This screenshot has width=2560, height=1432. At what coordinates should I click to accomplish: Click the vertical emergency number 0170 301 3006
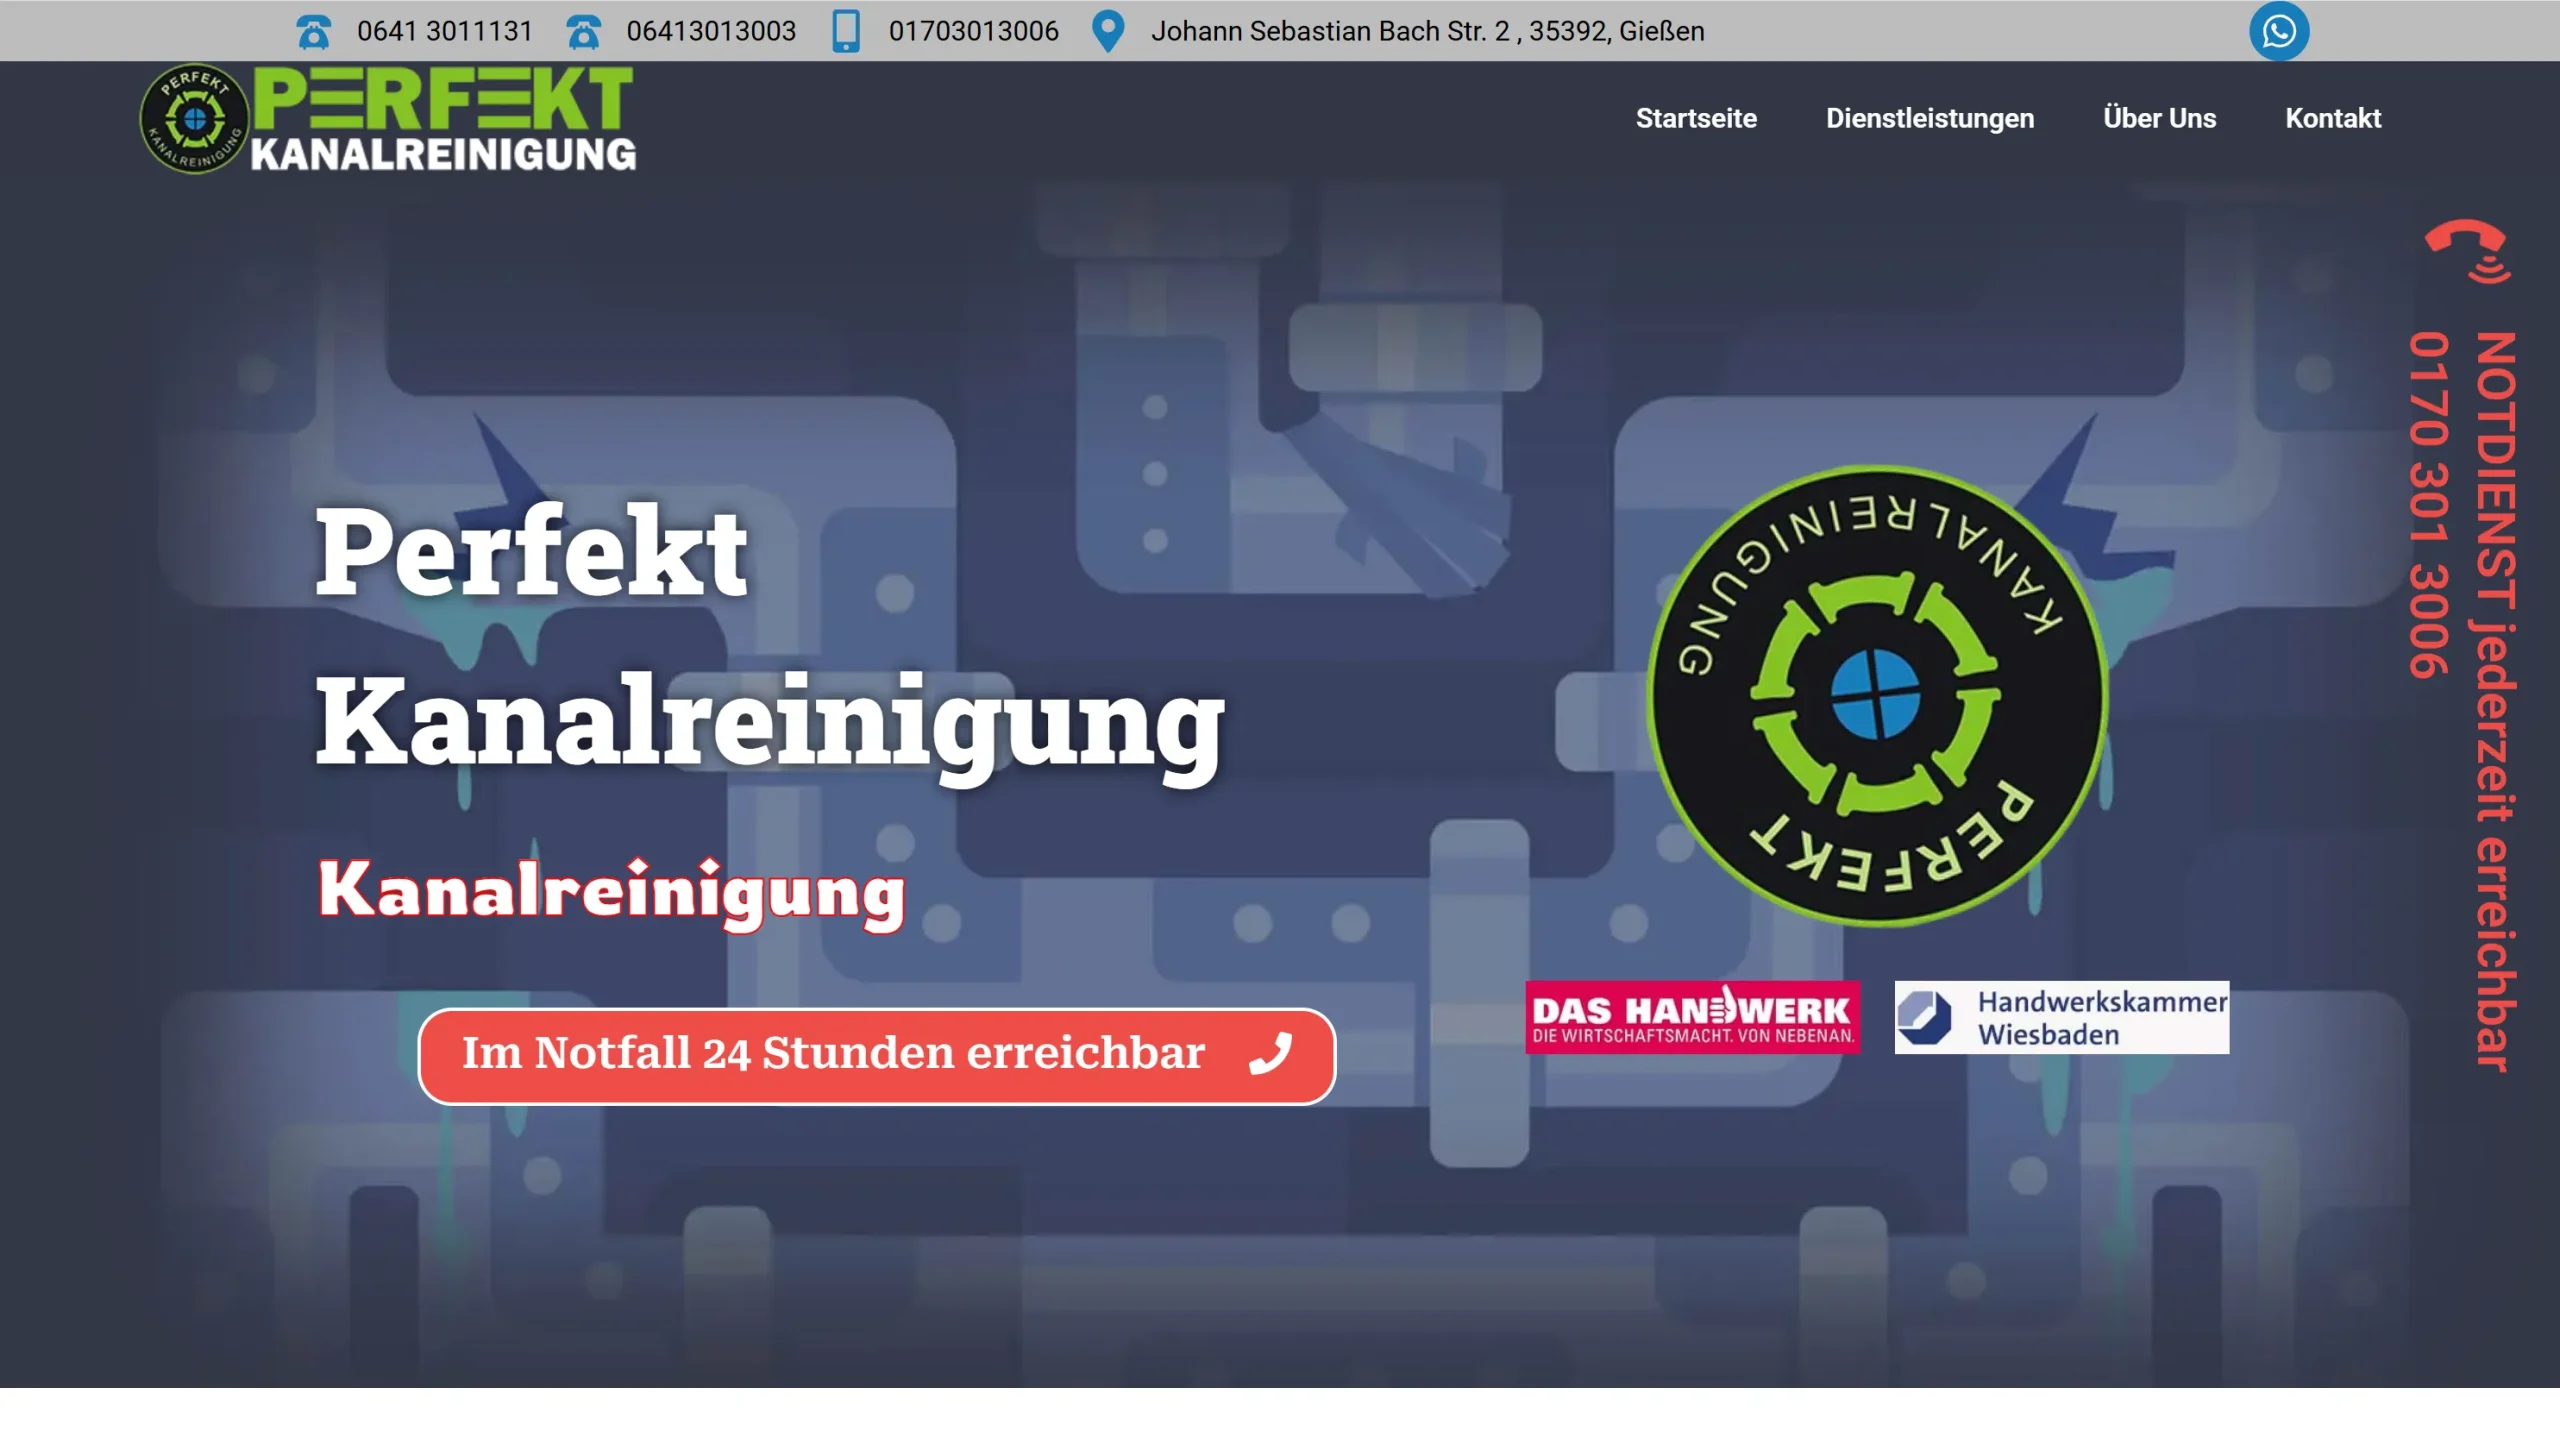click(2429, 505)
